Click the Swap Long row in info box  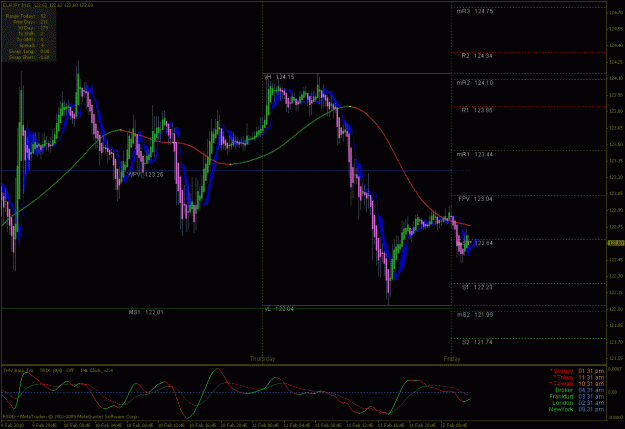(x=29, y=51)
